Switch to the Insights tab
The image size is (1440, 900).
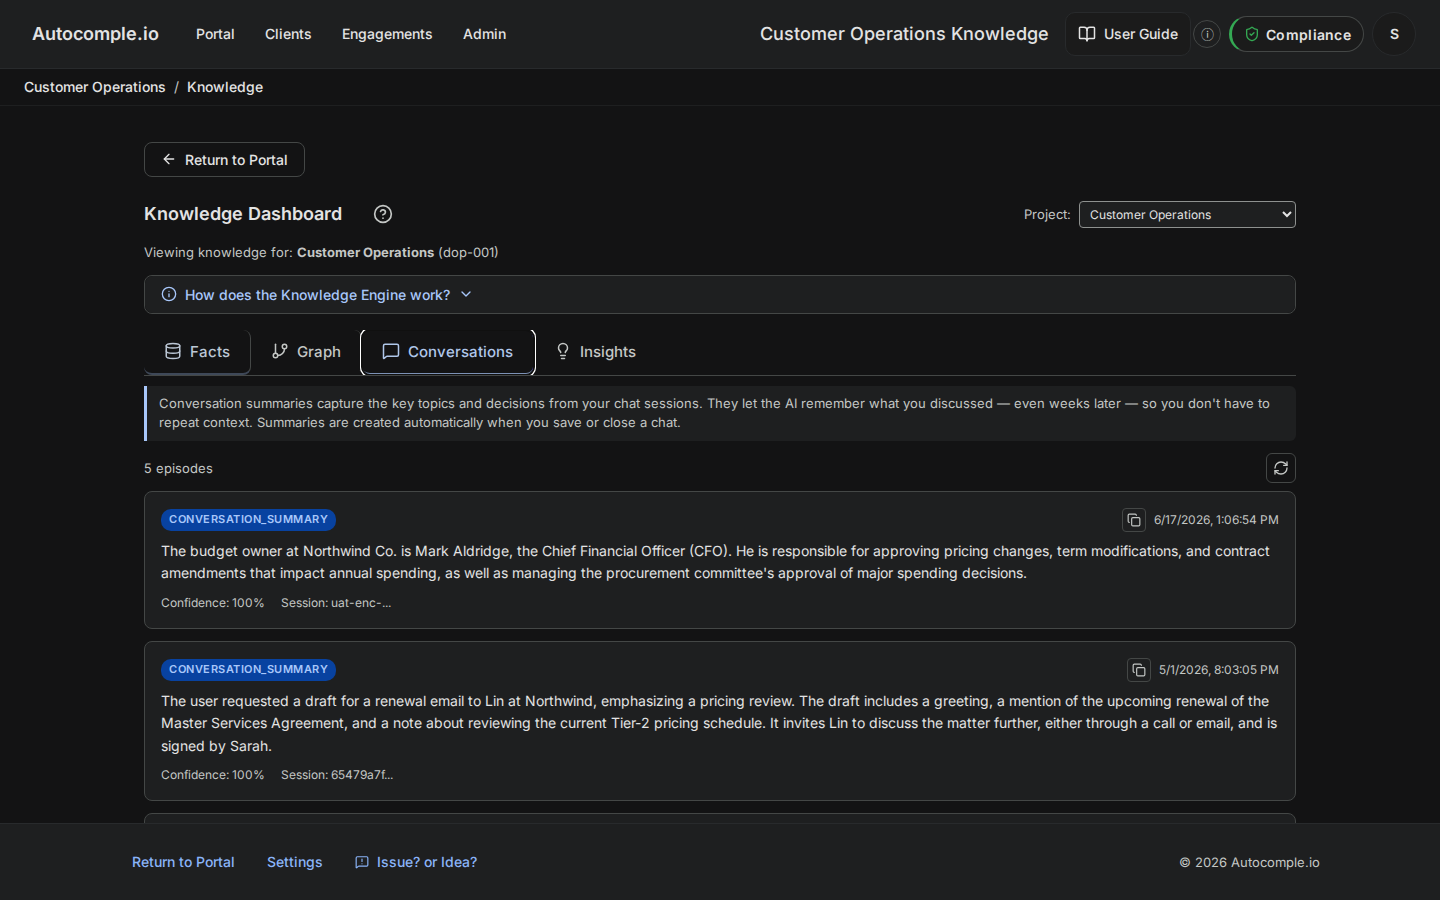tap(596, 352)
